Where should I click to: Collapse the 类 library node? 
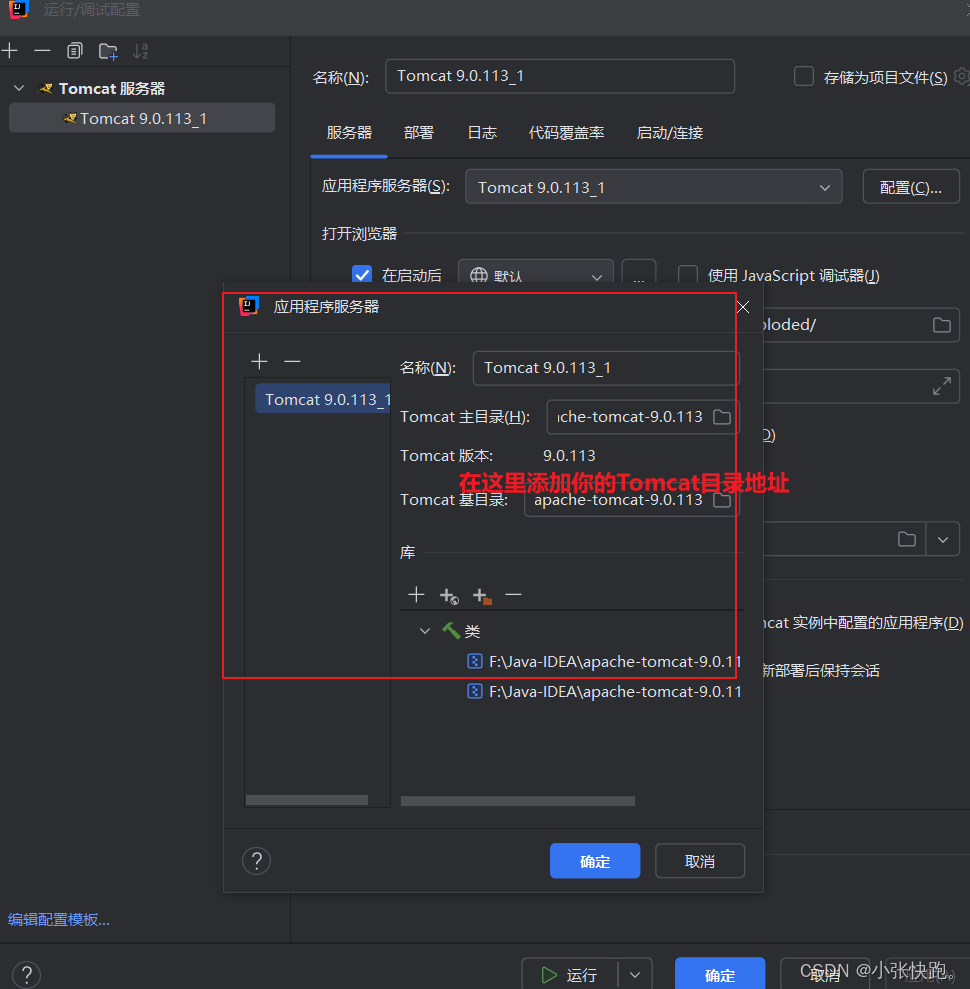point(425,631)
